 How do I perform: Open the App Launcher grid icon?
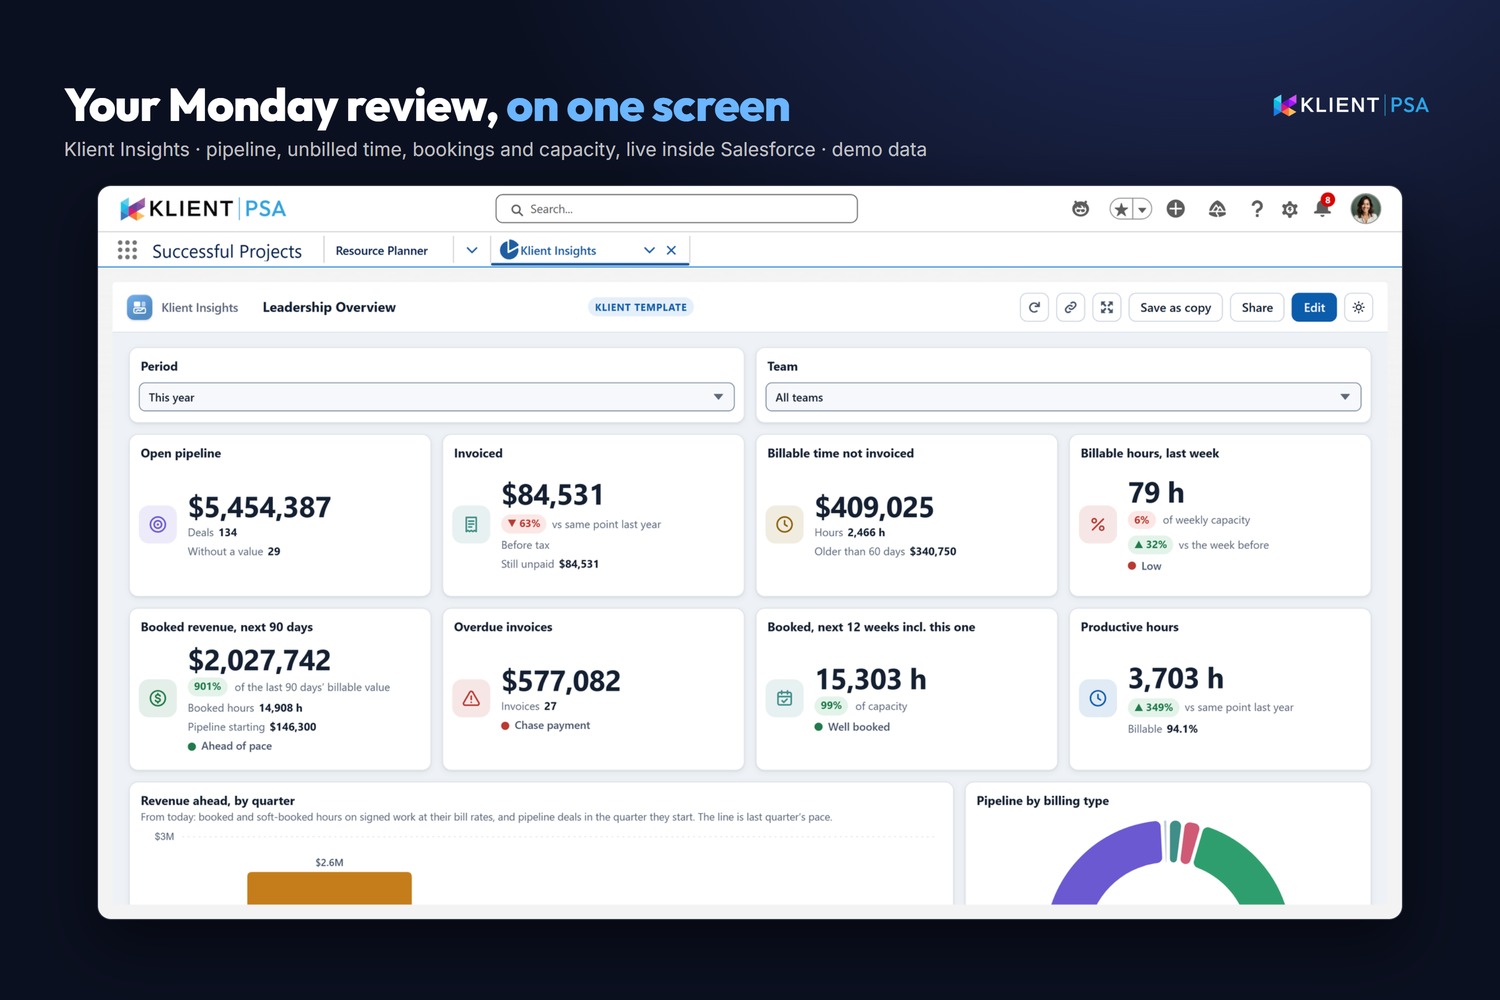(x=127, y=250)
